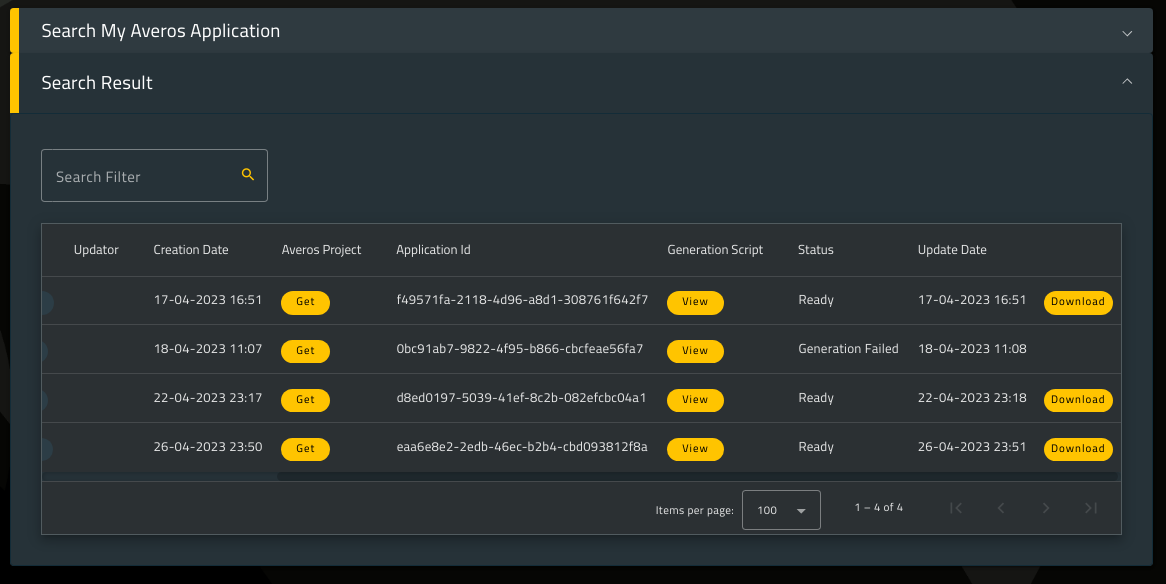Click creation date 22-04-2023 23:17

coord(207,398)
